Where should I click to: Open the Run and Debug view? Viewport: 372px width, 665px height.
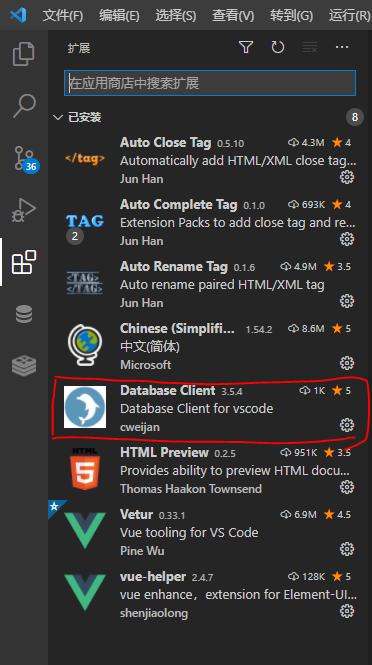(24, 210)
